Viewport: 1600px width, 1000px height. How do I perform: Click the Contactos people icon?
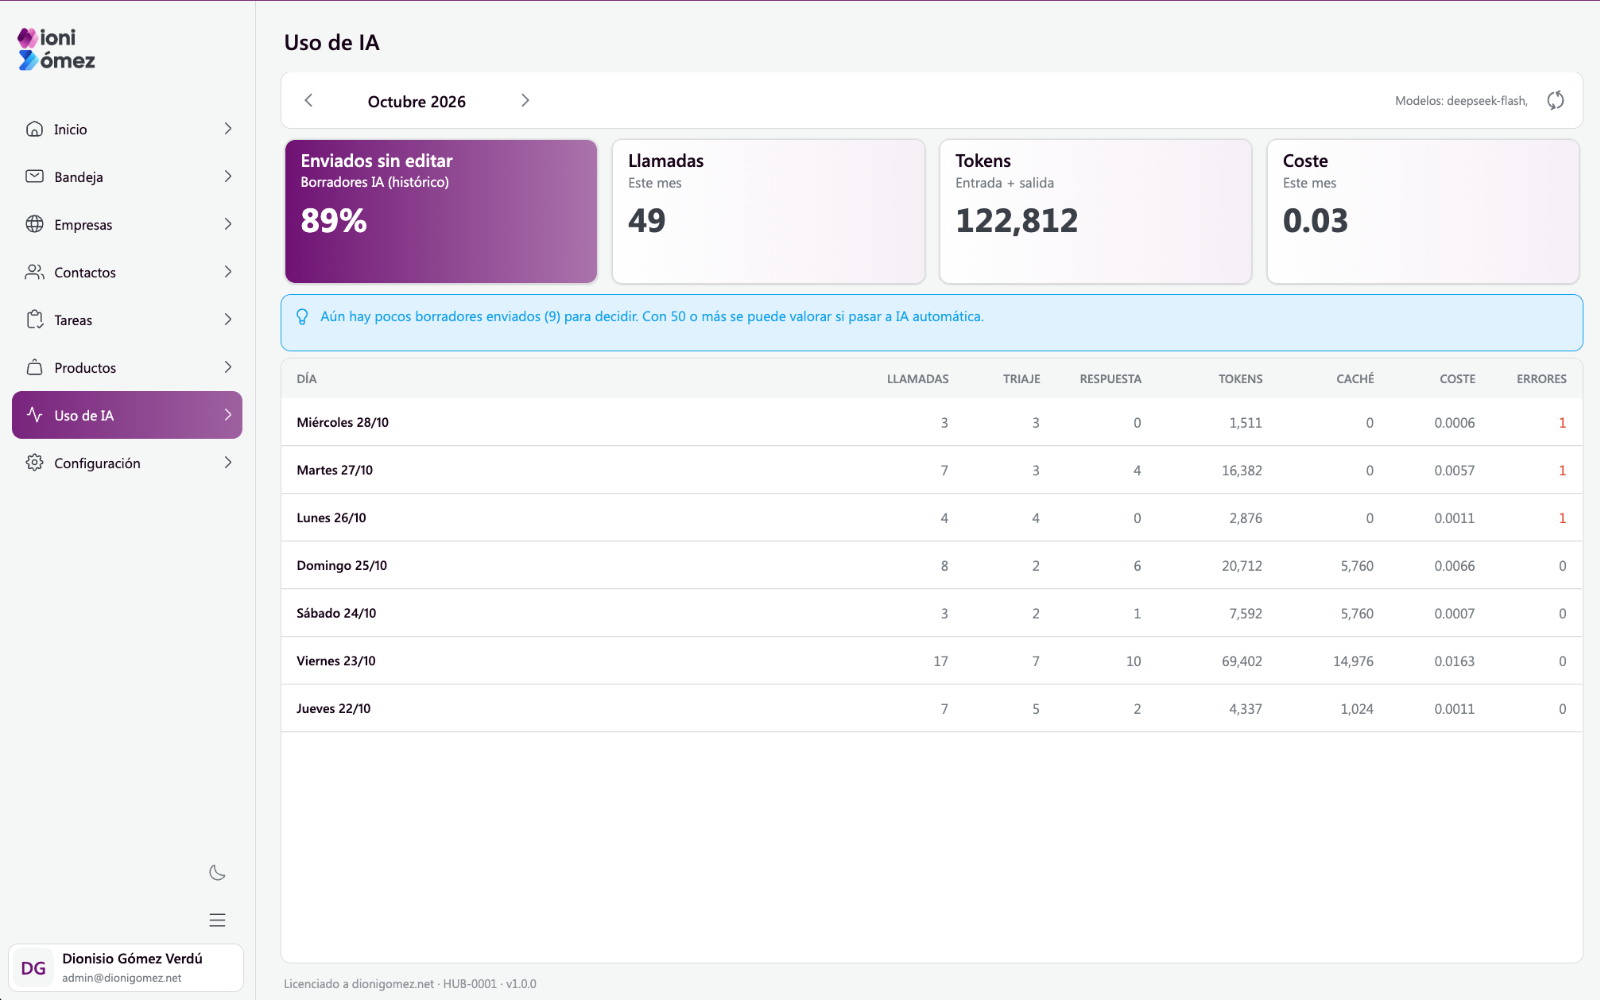(x=34, y=272)
